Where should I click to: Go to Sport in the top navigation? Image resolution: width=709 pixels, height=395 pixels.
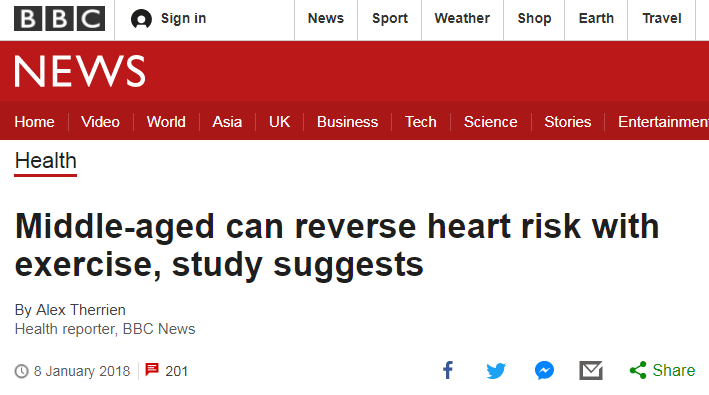tap(390, 19)
